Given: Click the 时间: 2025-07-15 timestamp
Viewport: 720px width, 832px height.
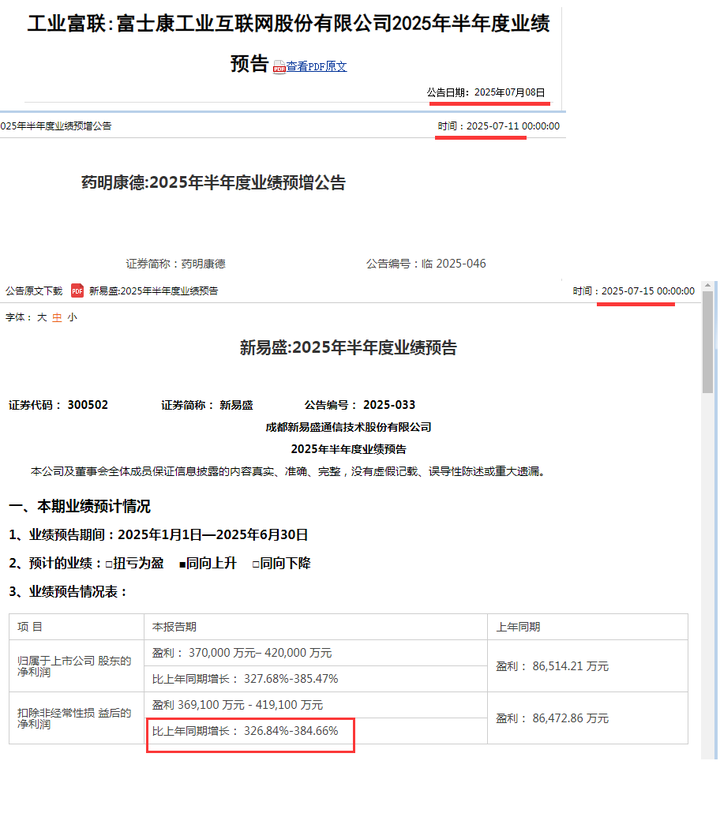Looking at the screenshot, I should tap(634, 291).
